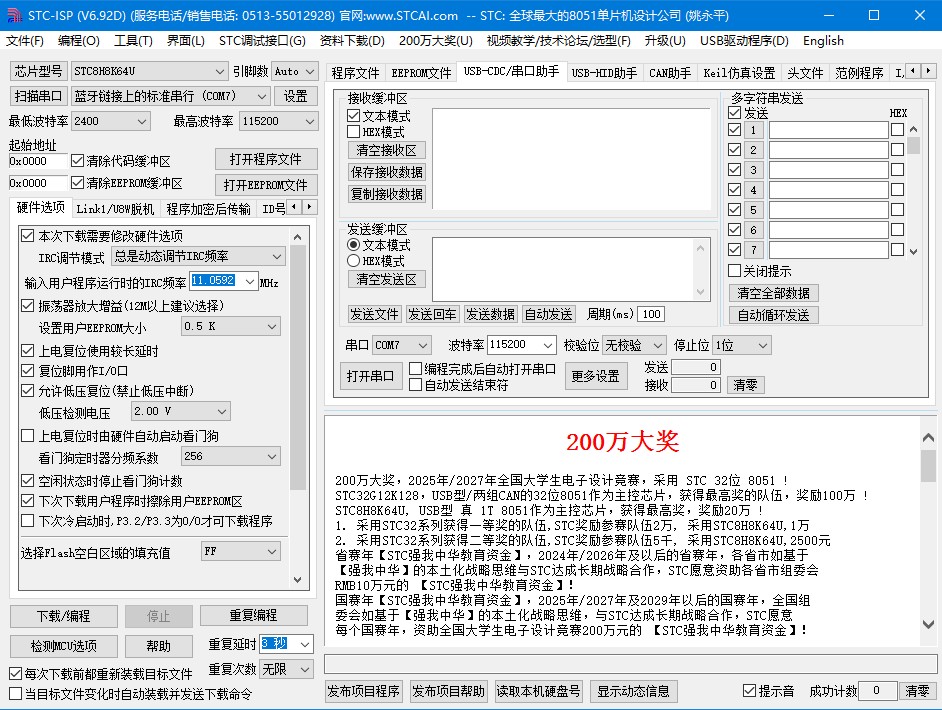Uncheck send checkbox for string row 3

(734, 169)
